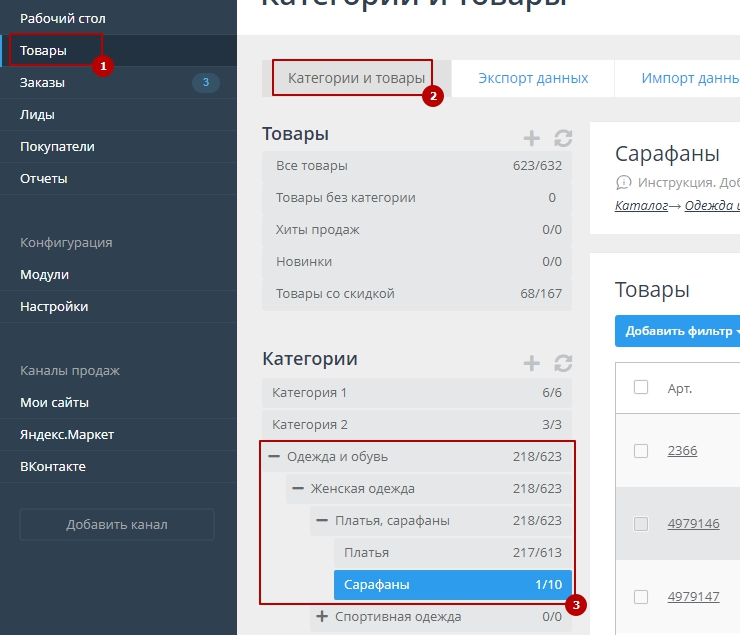Click the Добавить канал button
Screen dimensions: 740x635
pos(117,524)
